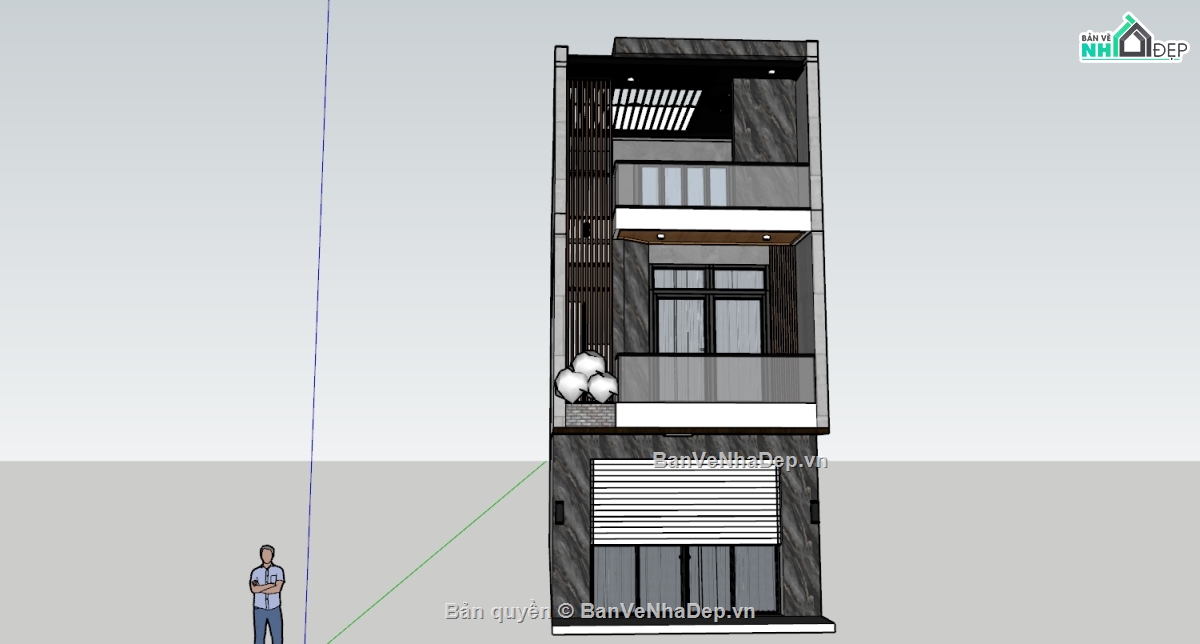This screenshot has height=644, width=1200.
Task: Select the white round plants on balcony
Action: click(587, 377)
